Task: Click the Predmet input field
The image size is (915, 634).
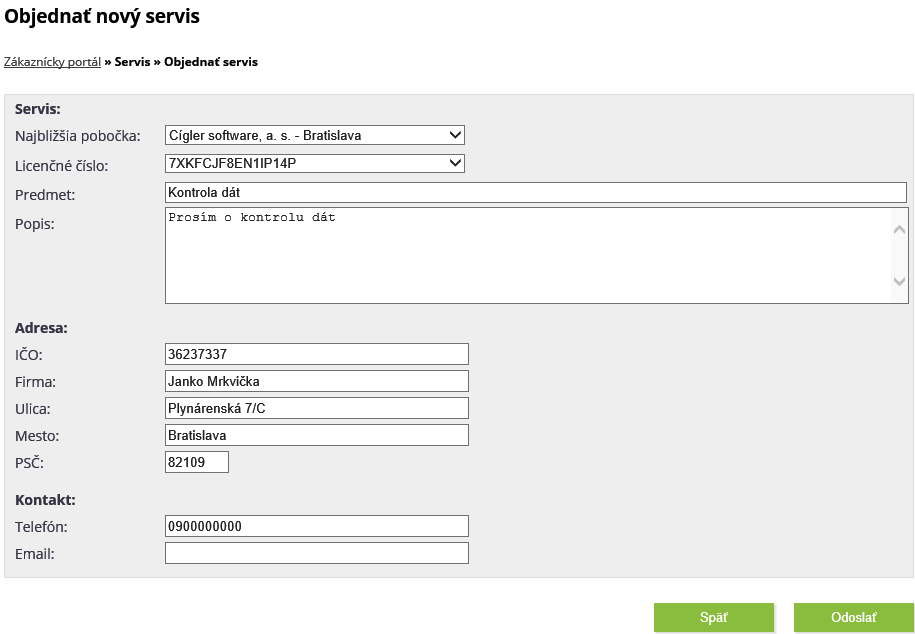Action: [x=536, y=192]
